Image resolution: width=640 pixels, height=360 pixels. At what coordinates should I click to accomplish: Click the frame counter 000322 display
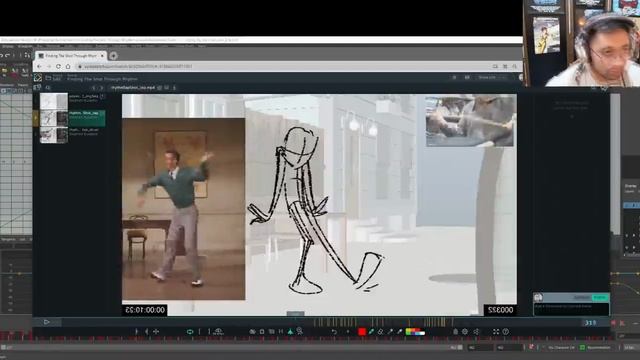click(500, 310)
